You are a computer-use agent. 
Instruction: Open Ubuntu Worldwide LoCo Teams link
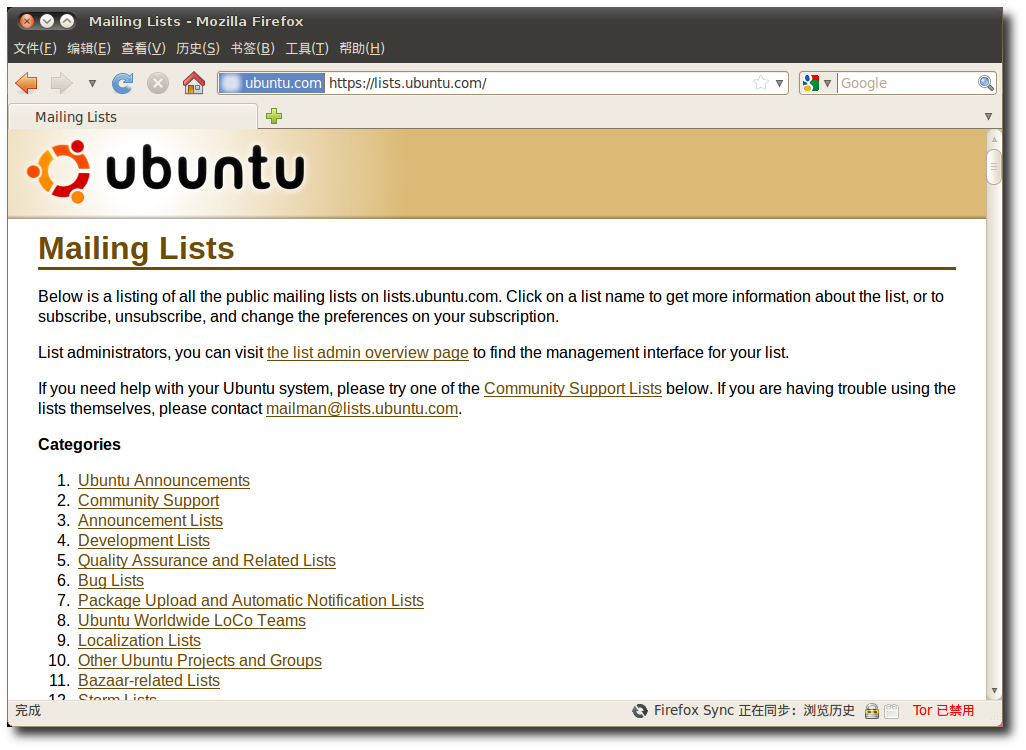(192, 620)
